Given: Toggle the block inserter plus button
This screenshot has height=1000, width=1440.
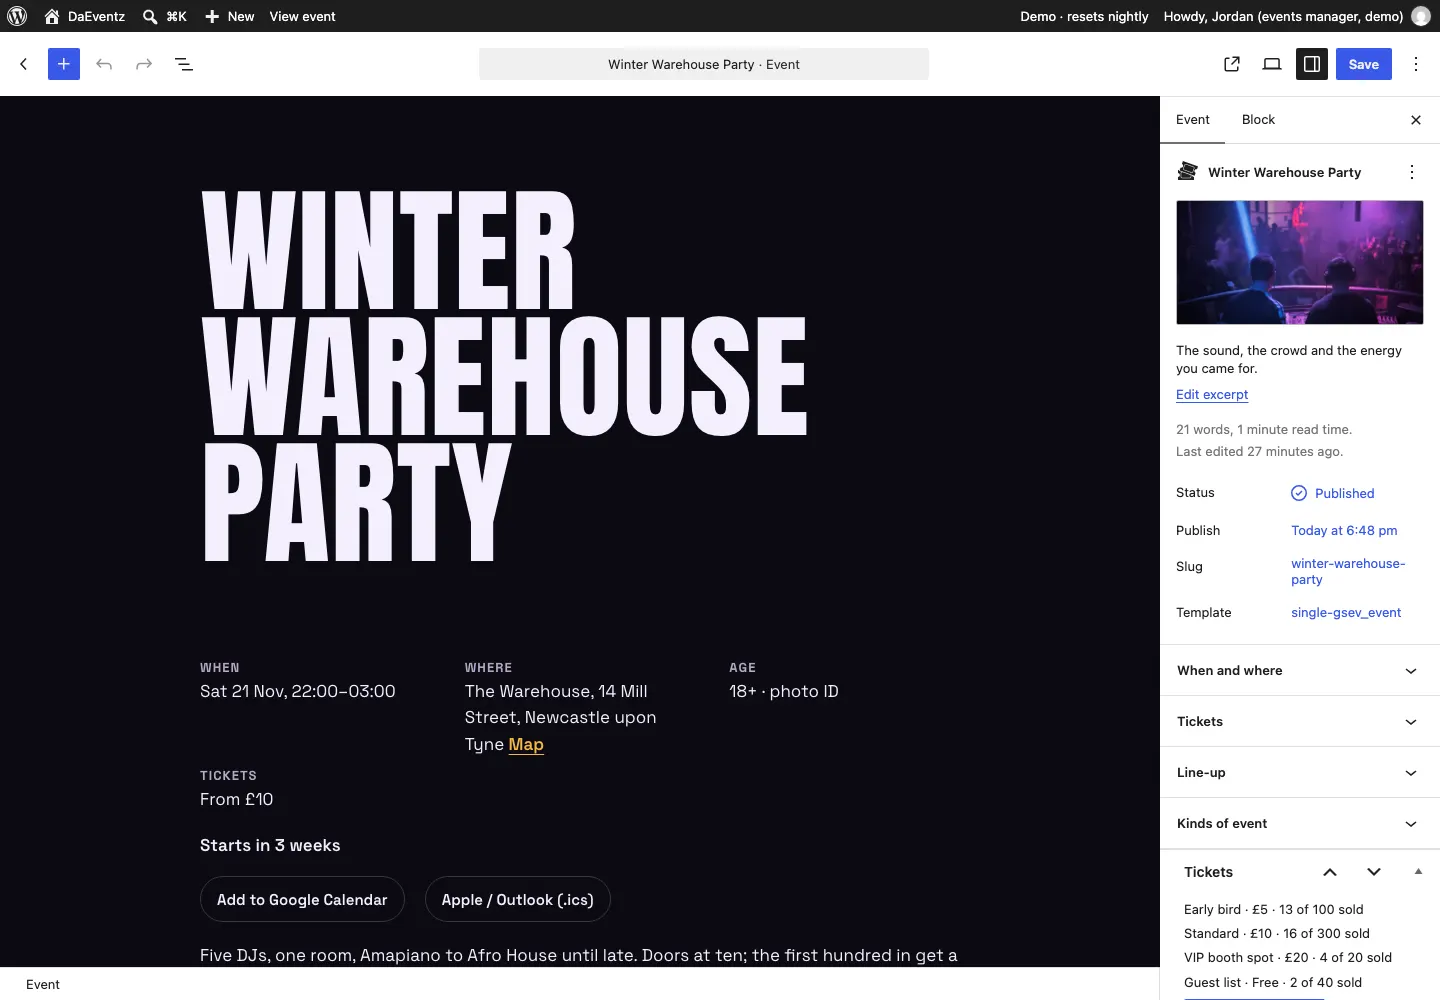Looking at the screenshot, I should (64, 64).
